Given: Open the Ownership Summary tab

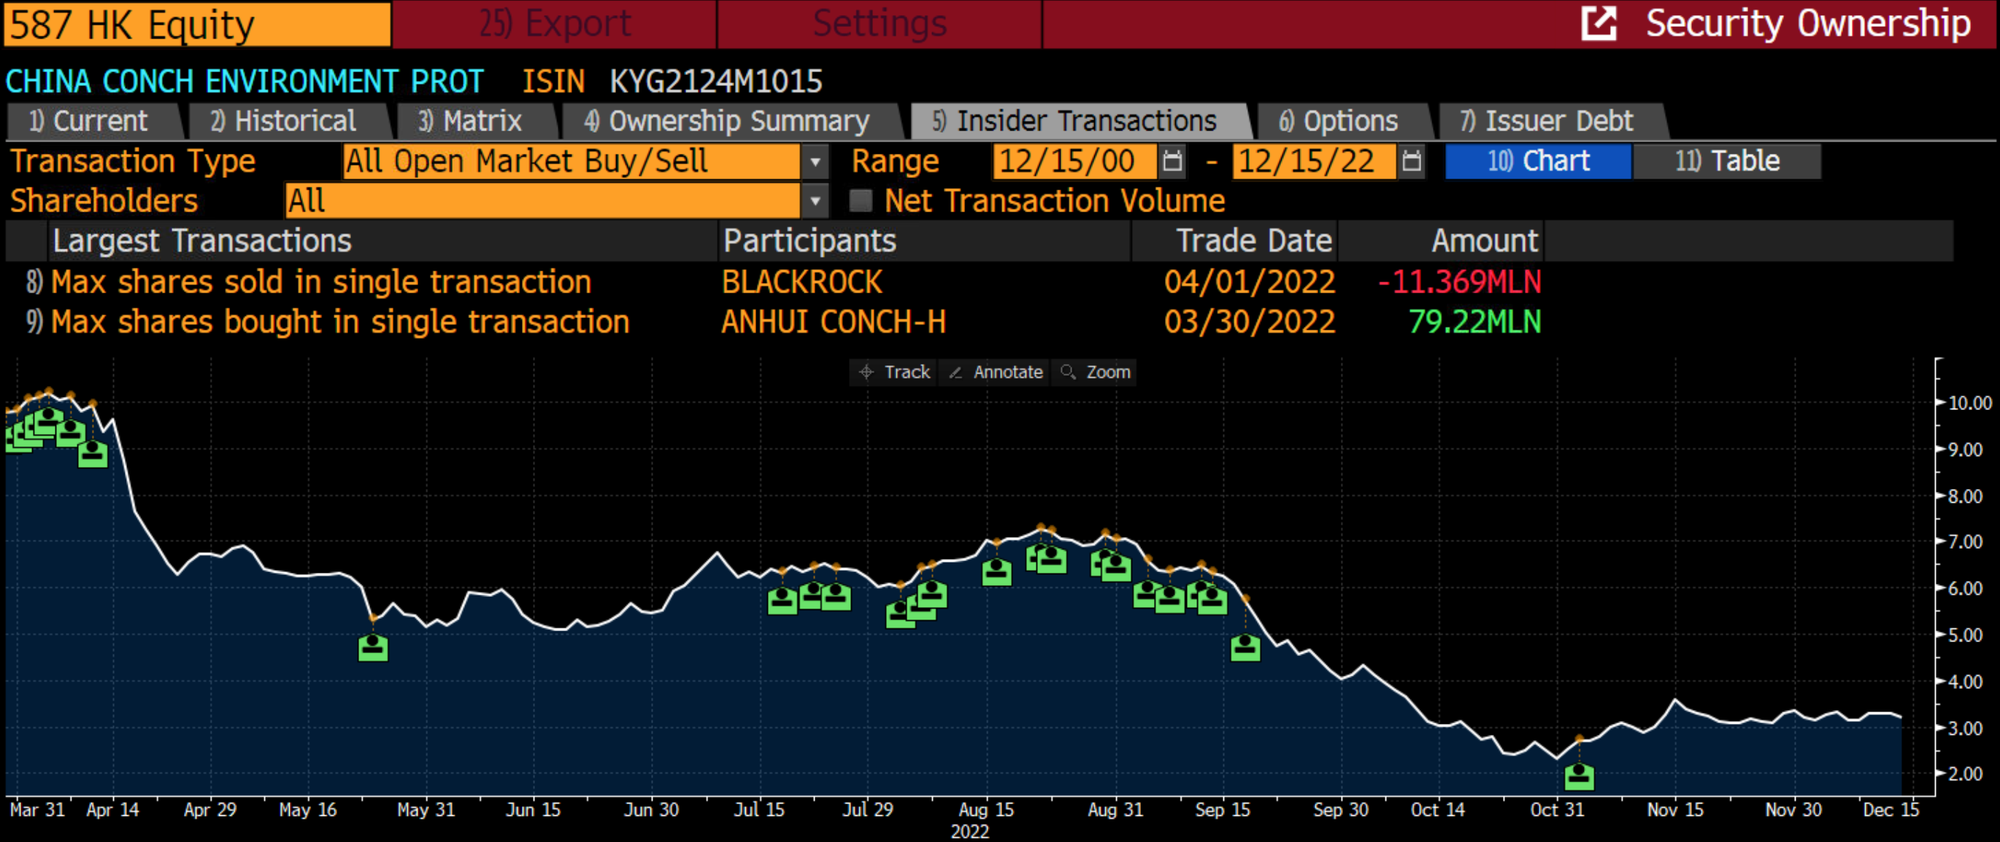Looking at the screenshot, I should (x=727, y=121).
